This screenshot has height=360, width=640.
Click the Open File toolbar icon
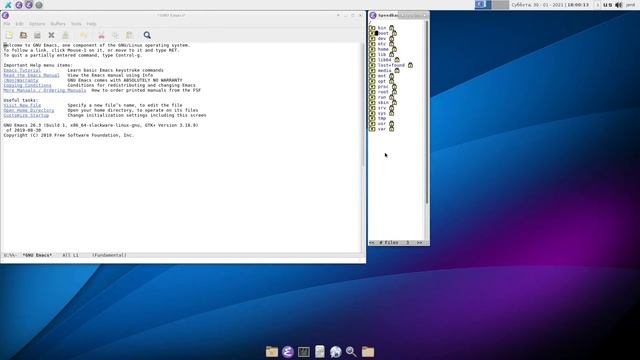point(23,35)
